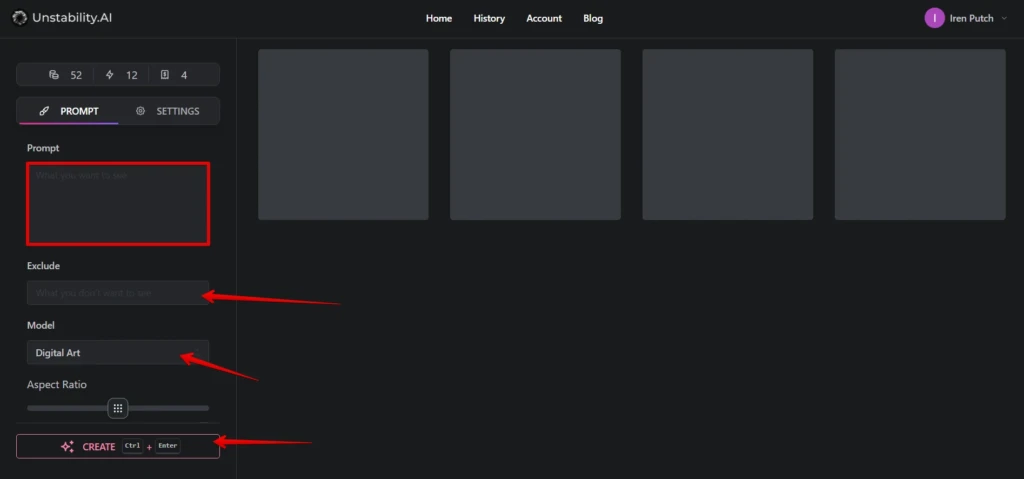This screenshot has width=1024, height=479.
Task: Select the PROMPT tab
Action: pos(69,111)
